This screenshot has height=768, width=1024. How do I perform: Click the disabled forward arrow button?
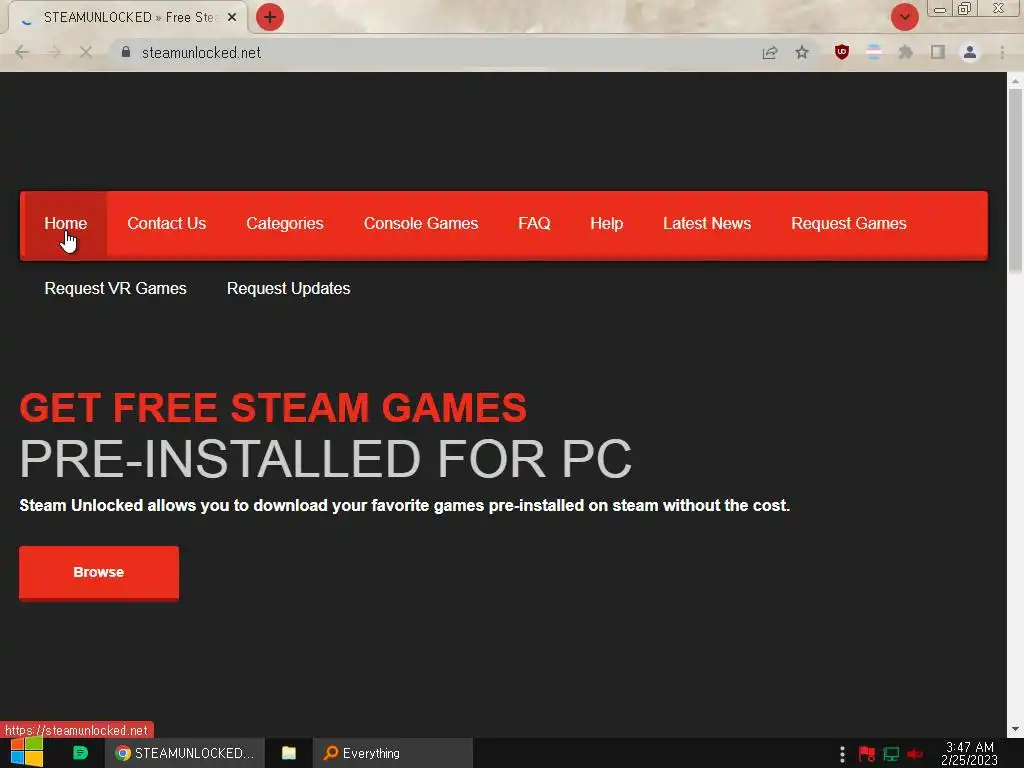point(54,52)
